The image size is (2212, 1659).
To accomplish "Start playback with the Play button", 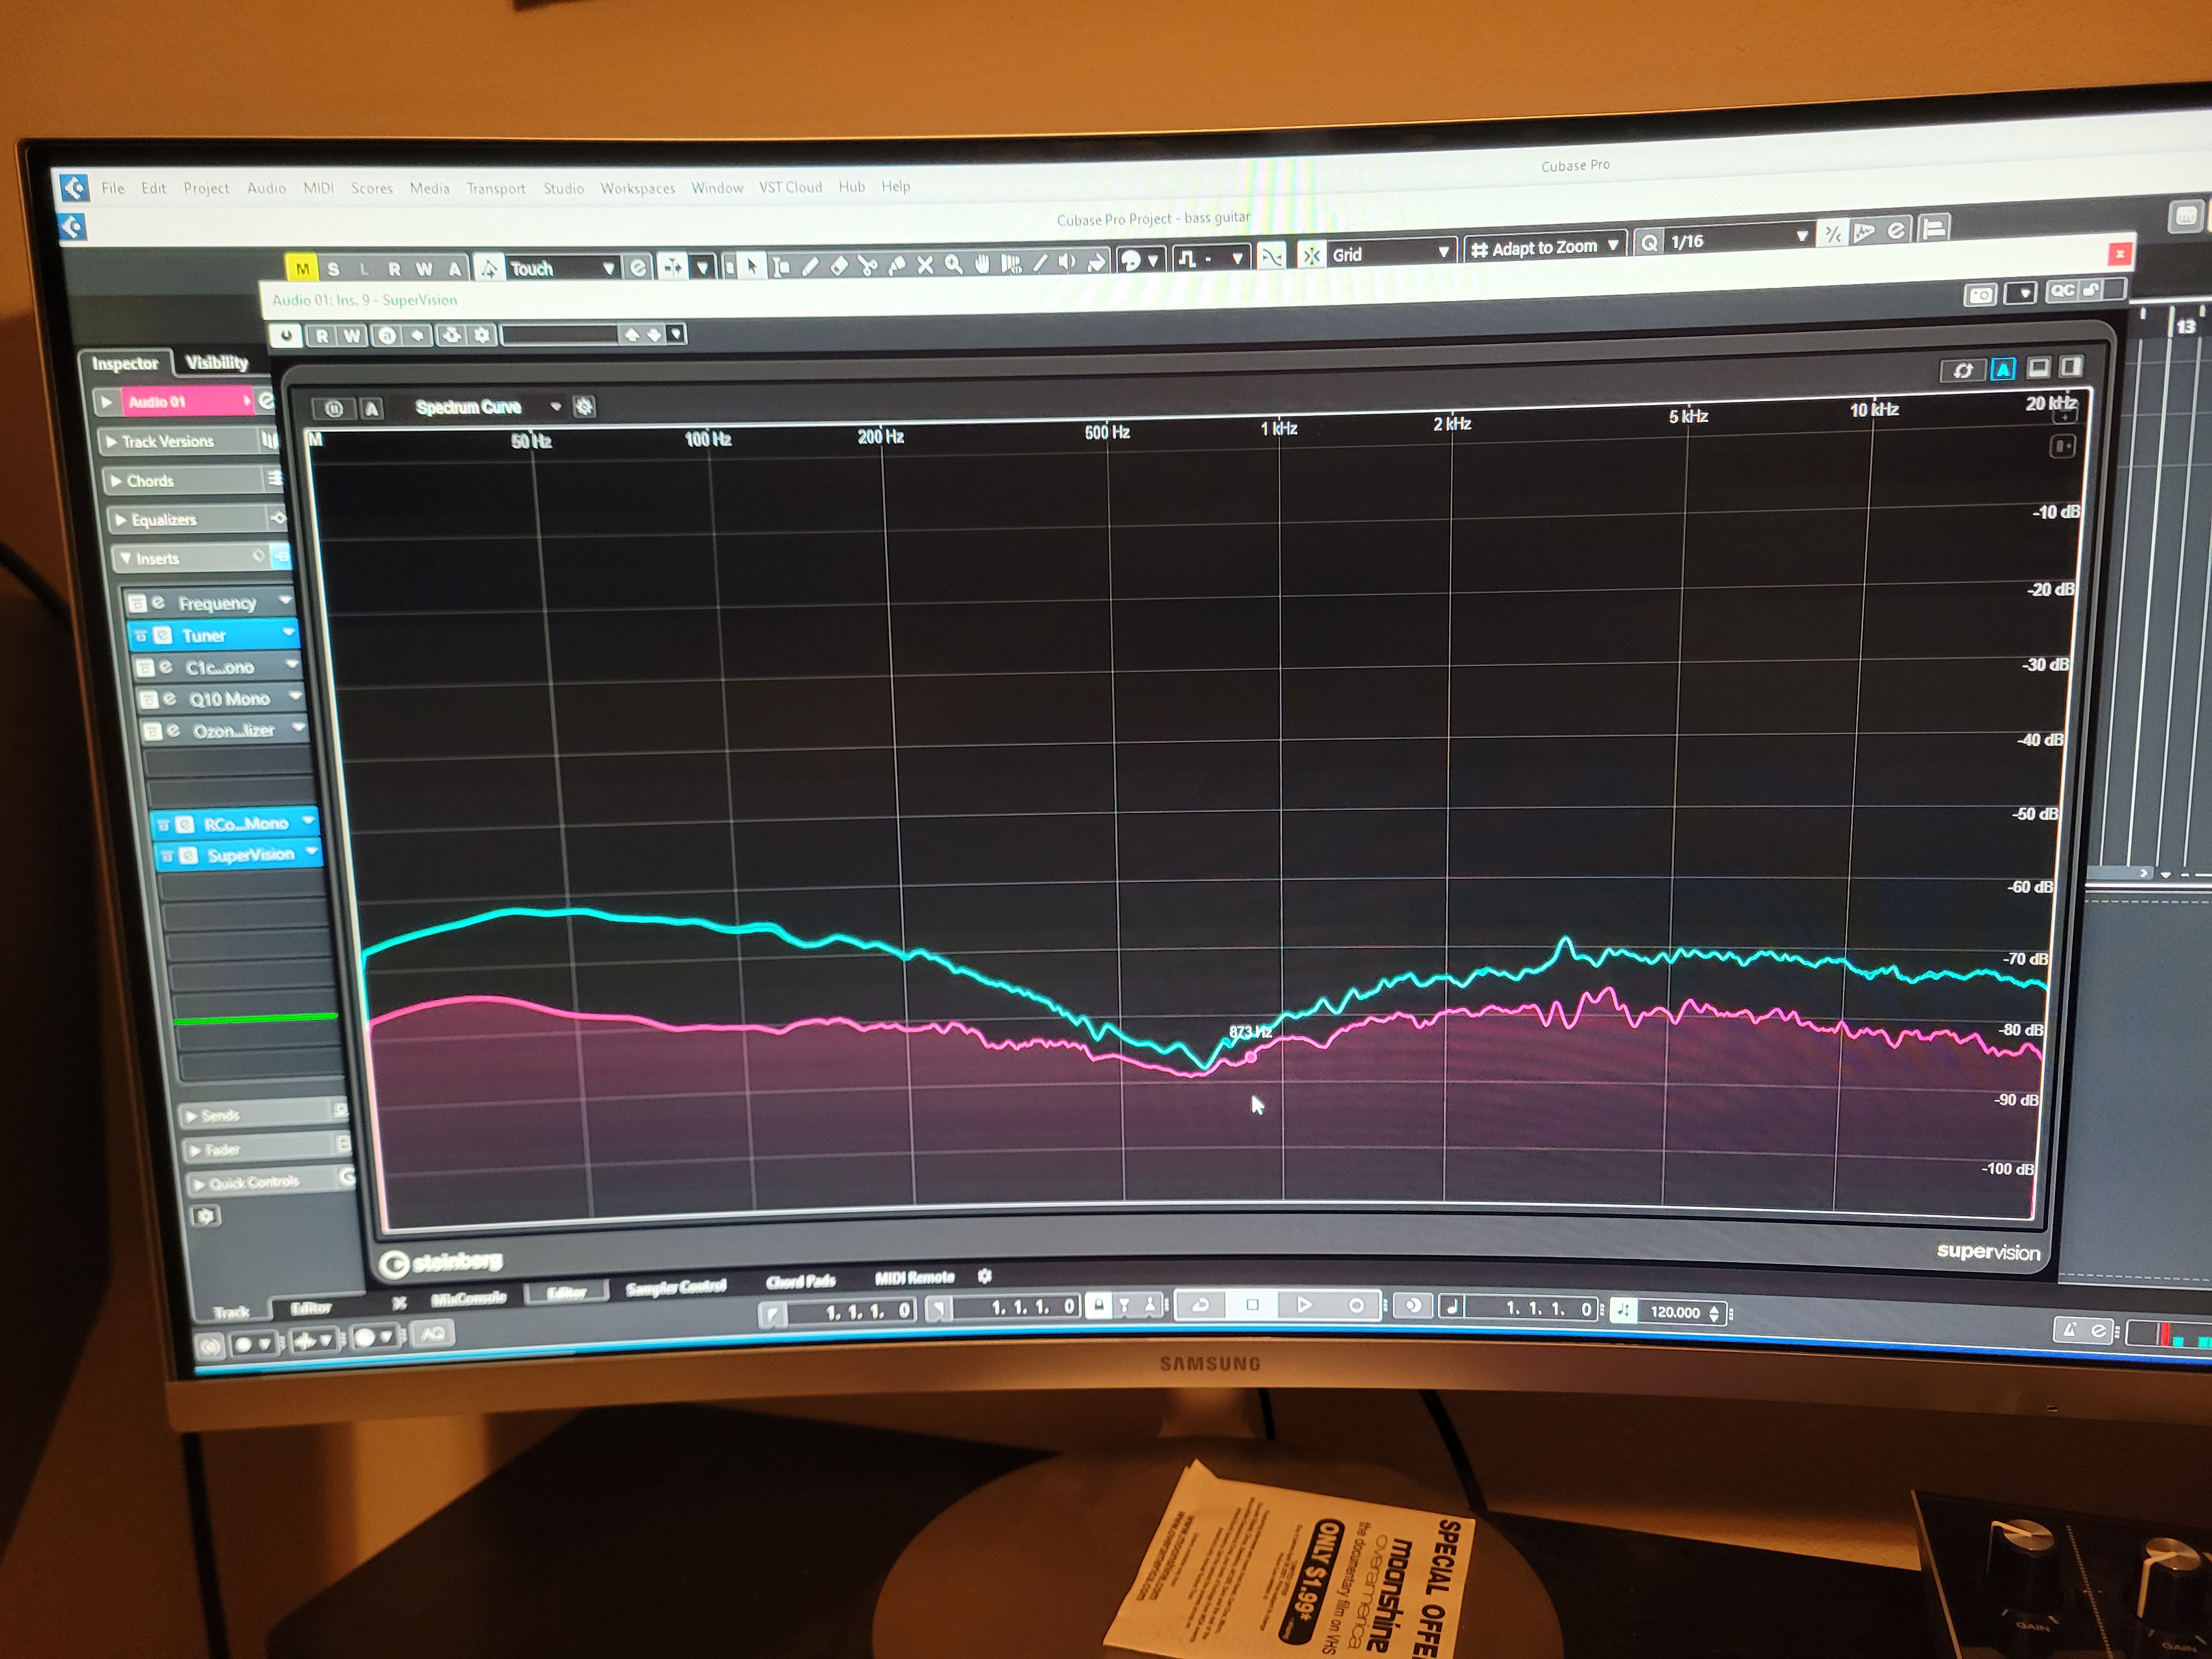I will pos(1303,1304).
